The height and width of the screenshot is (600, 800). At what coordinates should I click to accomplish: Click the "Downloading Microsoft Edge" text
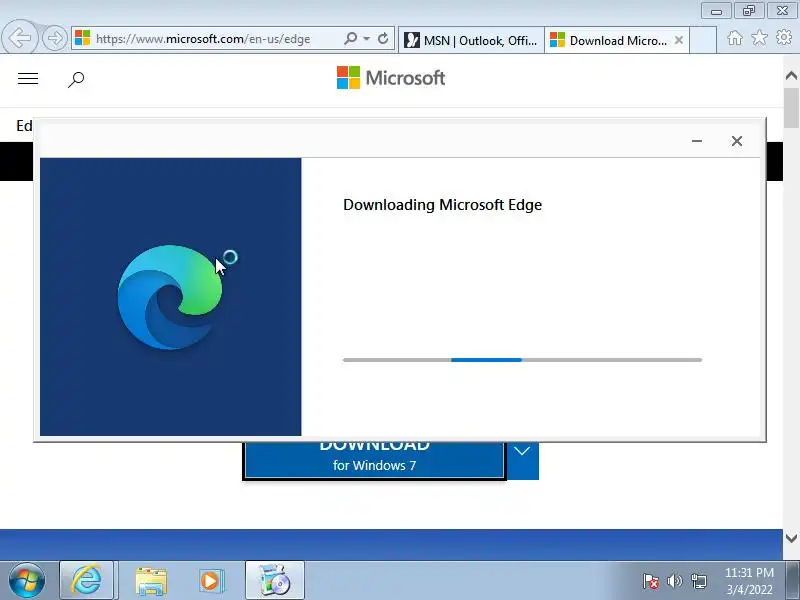click(442, 205)
